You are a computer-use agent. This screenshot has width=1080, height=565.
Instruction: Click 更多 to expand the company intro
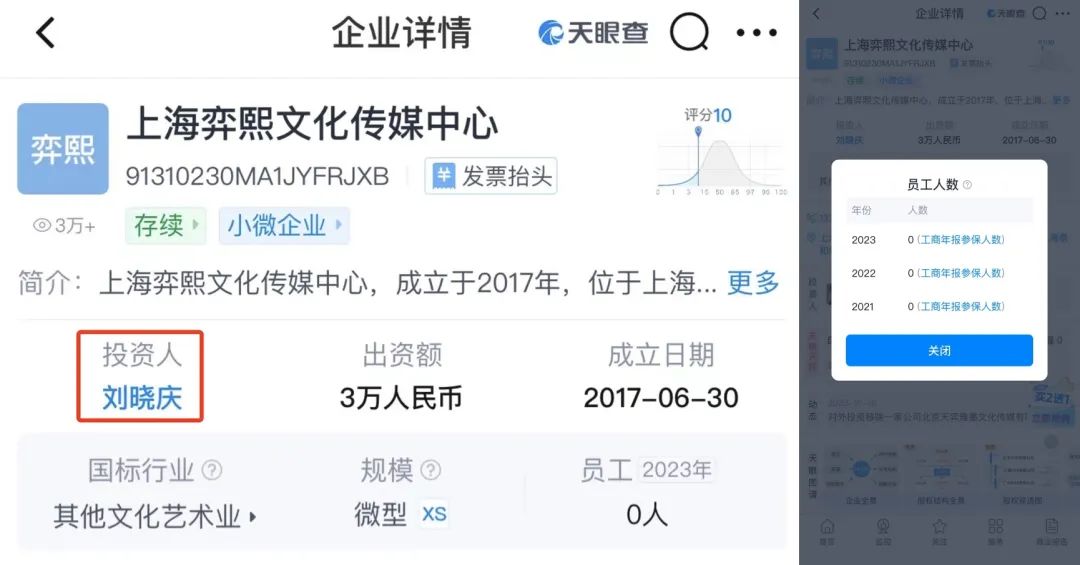pos(753,282)
